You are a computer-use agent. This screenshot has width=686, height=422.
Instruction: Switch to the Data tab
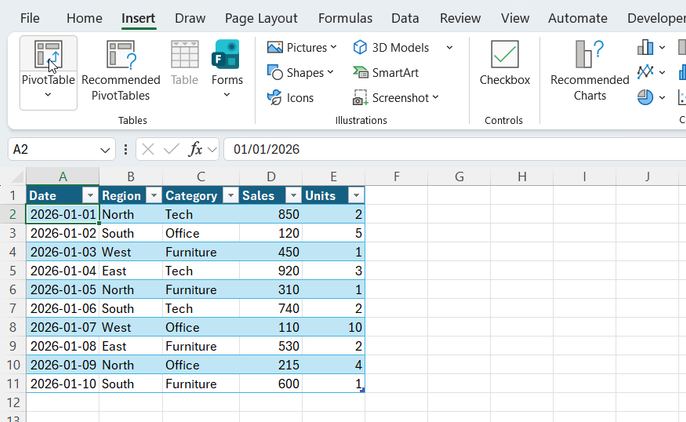pos(405,18)
